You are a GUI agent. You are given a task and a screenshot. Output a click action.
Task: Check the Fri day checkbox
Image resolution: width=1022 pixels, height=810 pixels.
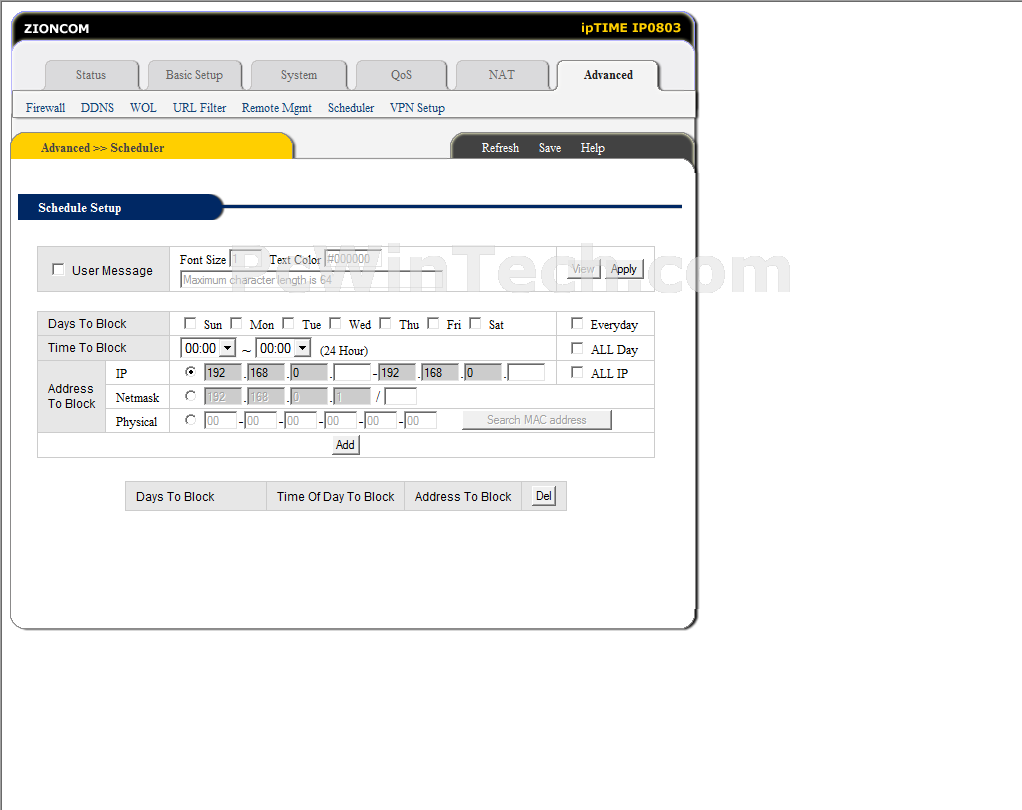pyautogui.click(x=433, y=323)
